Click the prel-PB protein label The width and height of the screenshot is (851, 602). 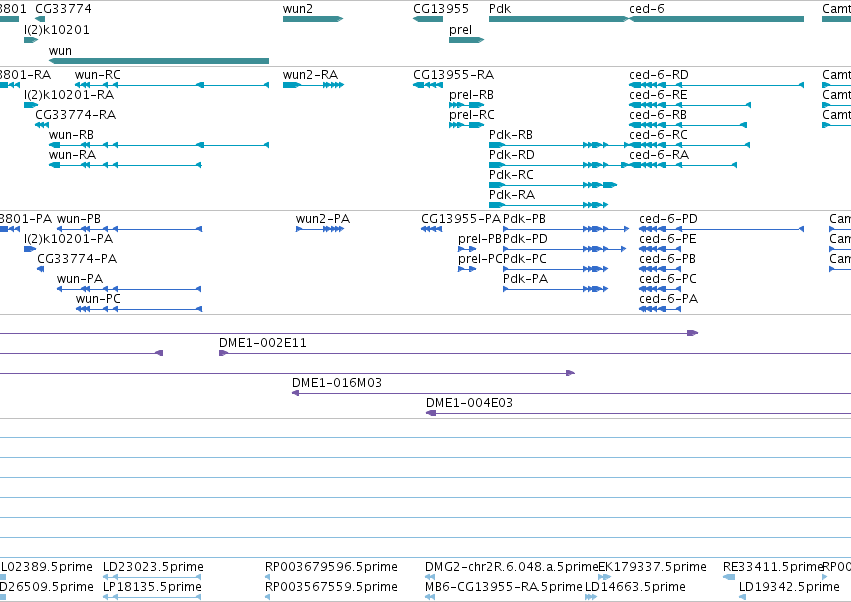480,239
